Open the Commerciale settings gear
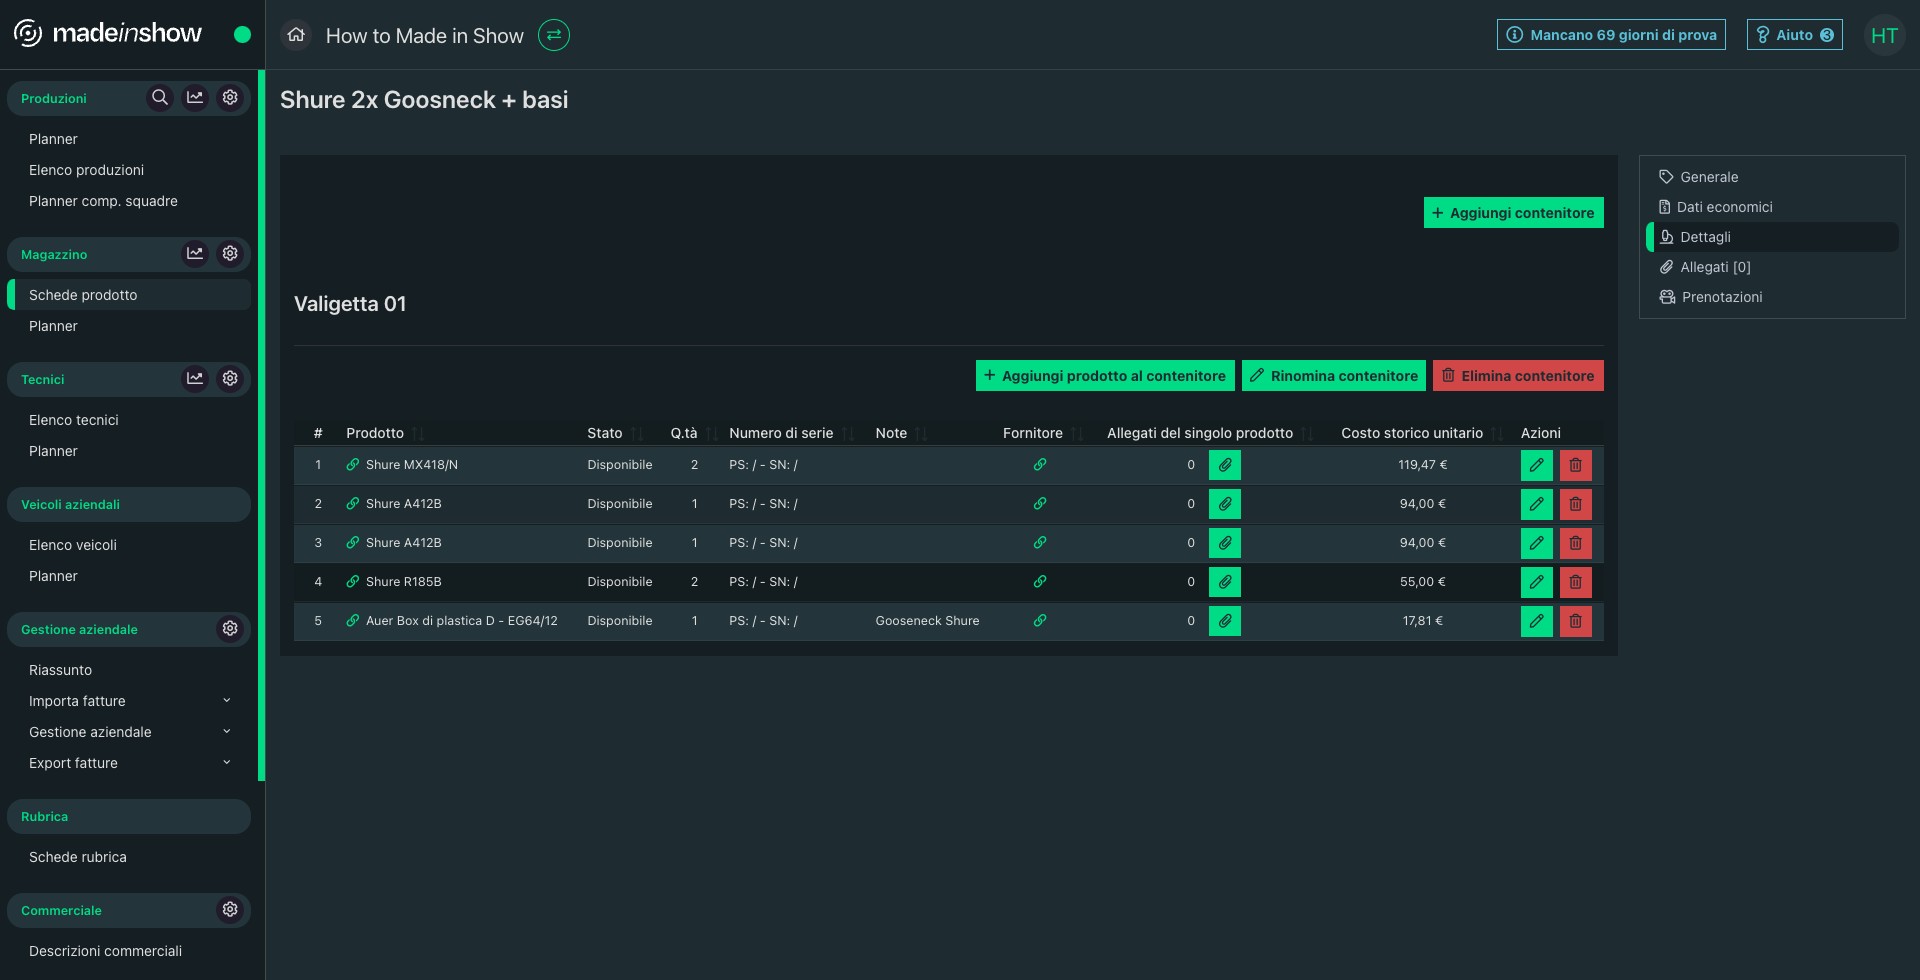This screenshot has width=1920, height=980. point(230,909)
